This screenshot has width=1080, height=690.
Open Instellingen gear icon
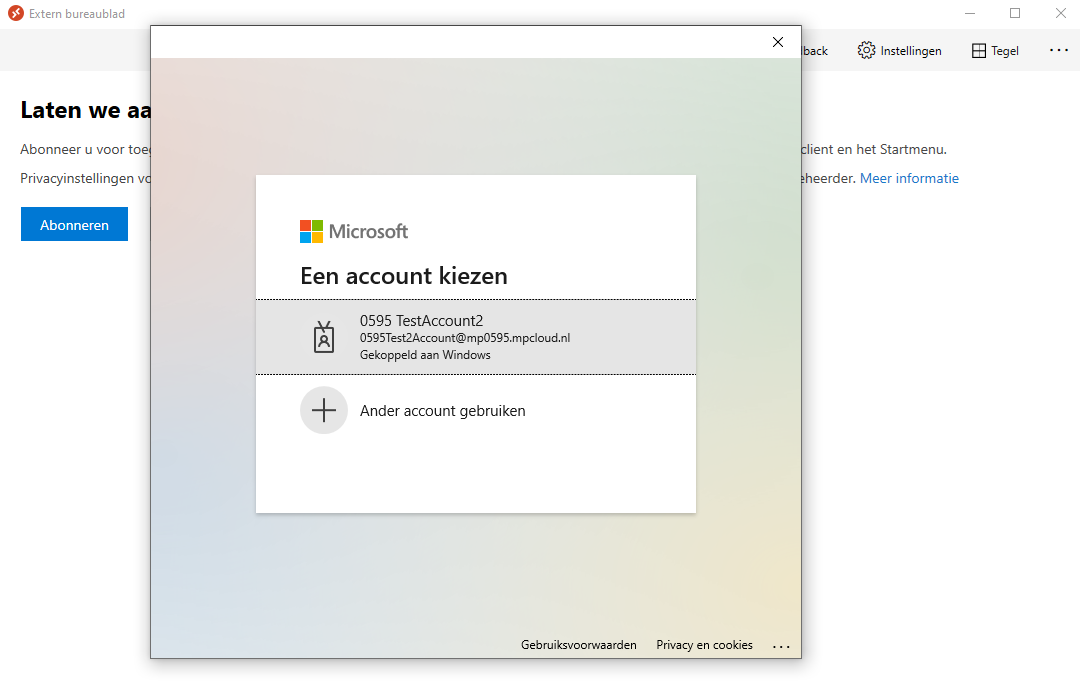[866, 50]
